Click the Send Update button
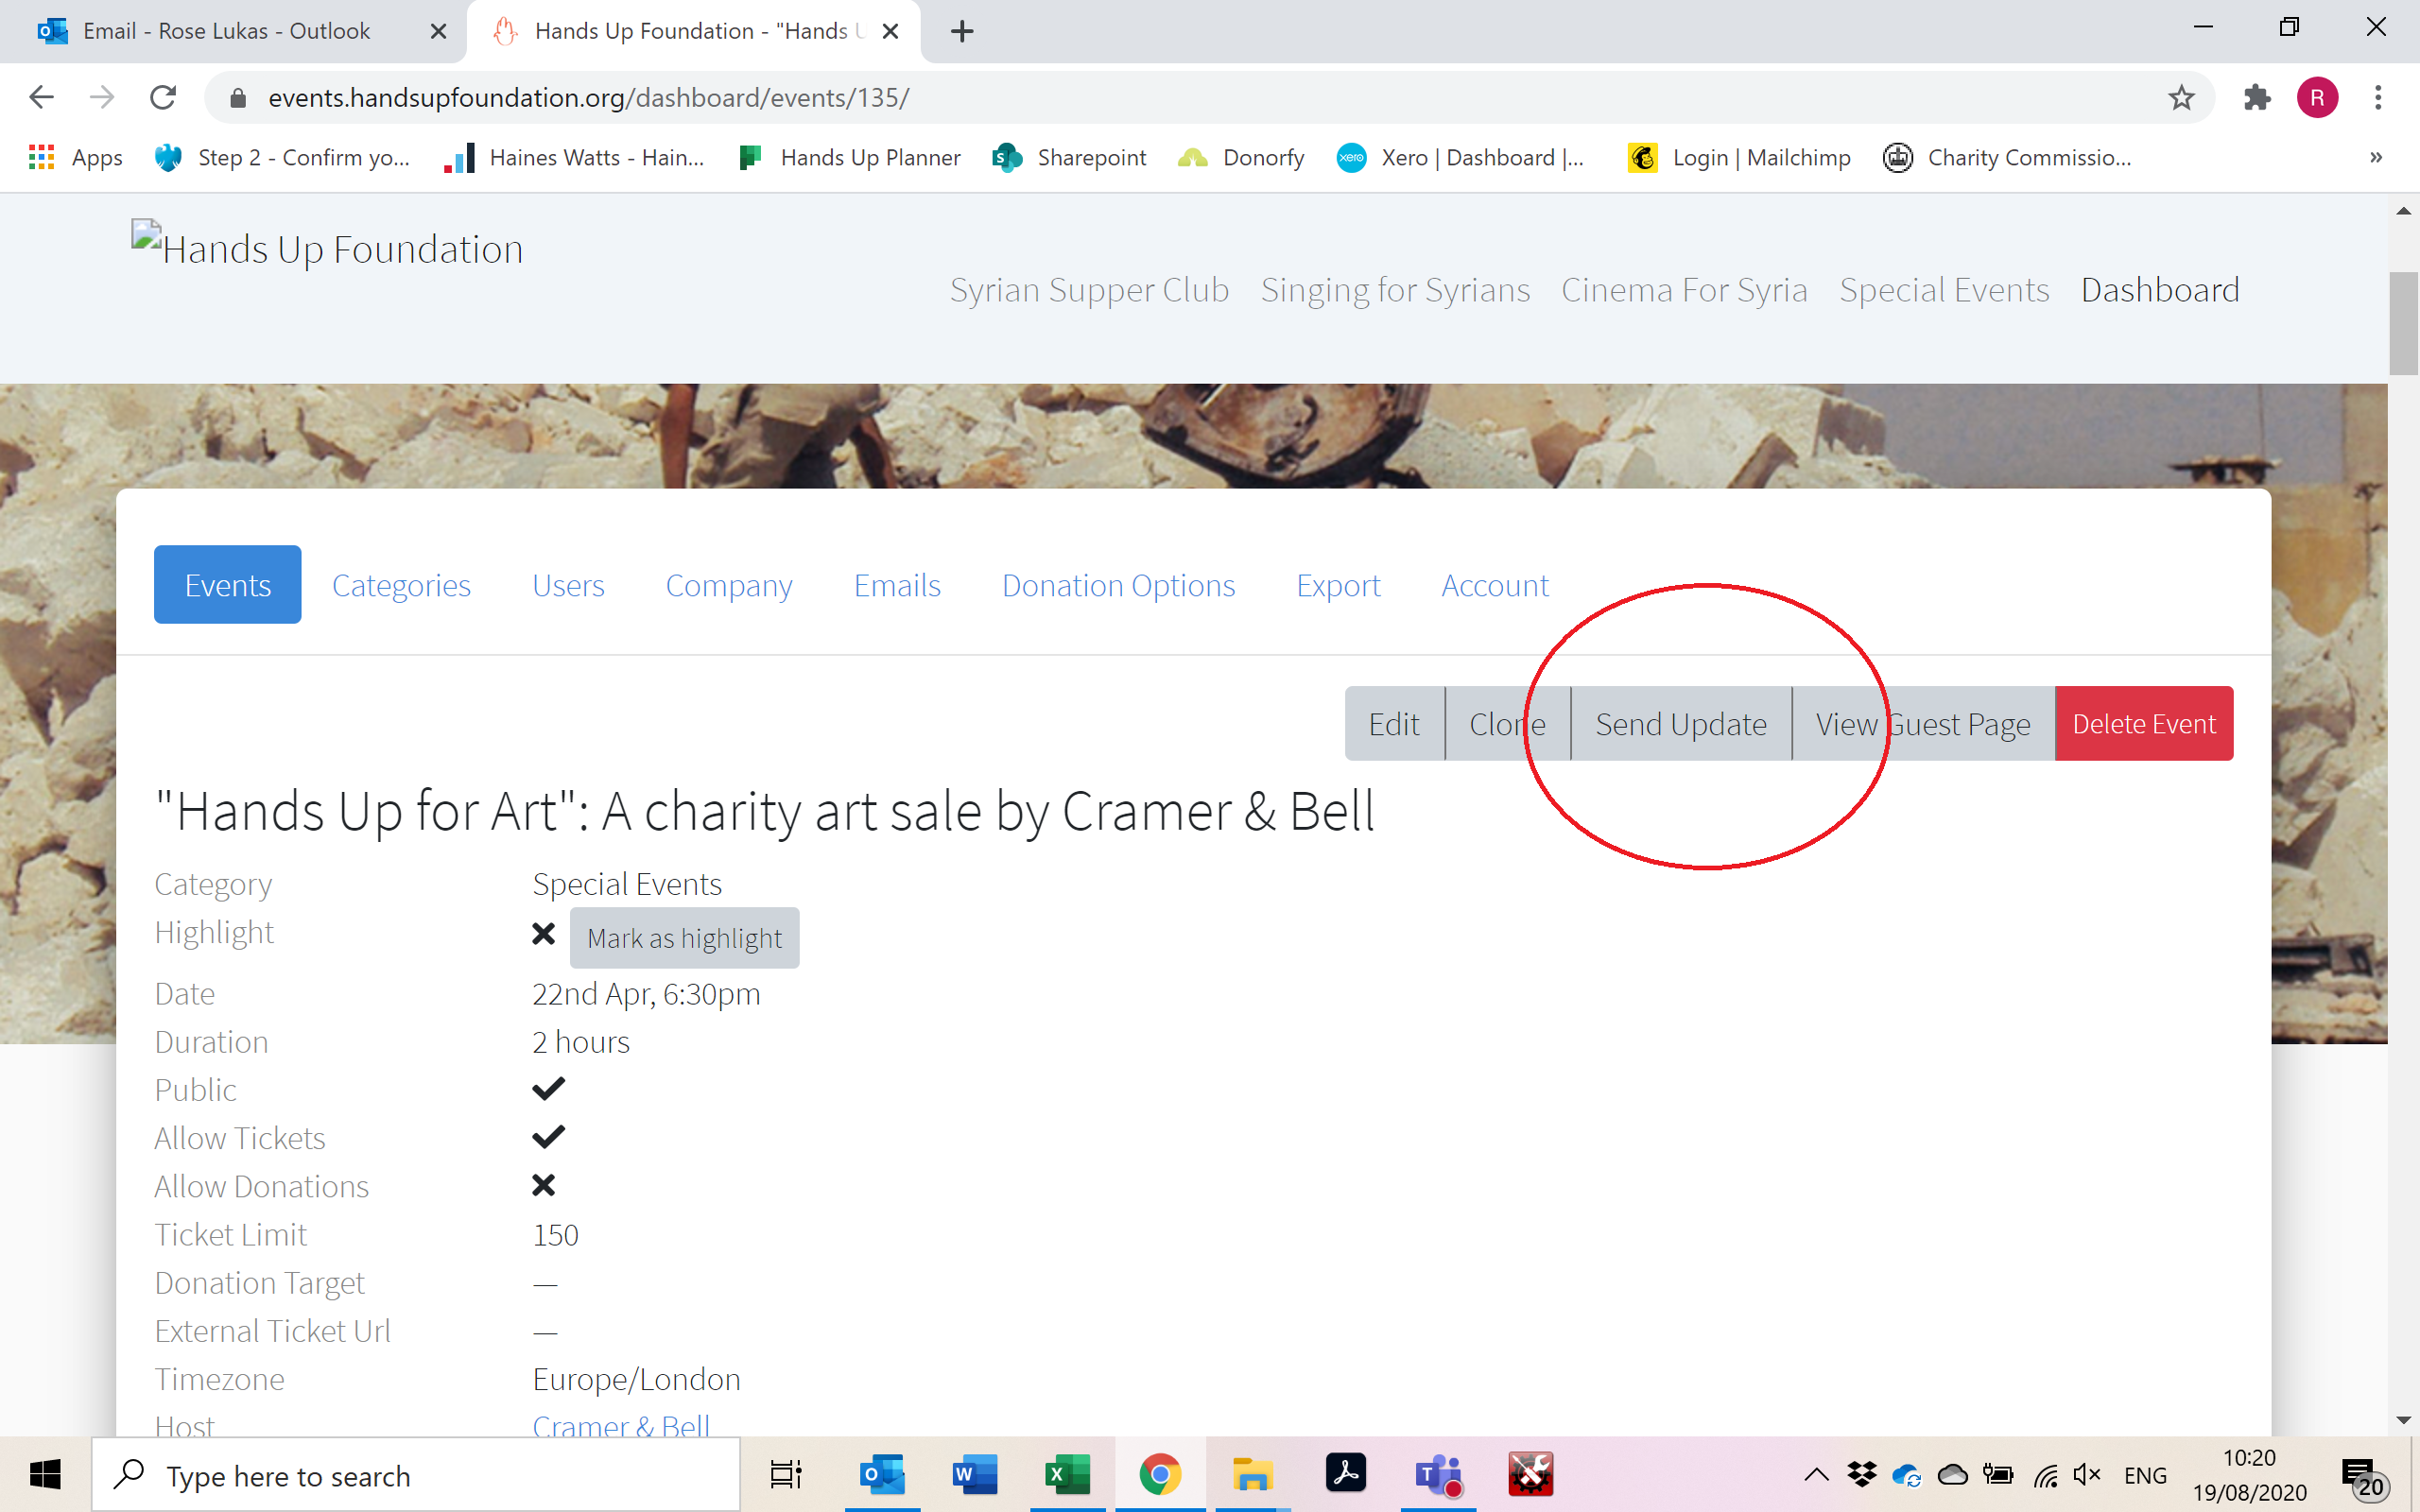This screenshot has height=1512, width=2420. tap(1681, 723)
